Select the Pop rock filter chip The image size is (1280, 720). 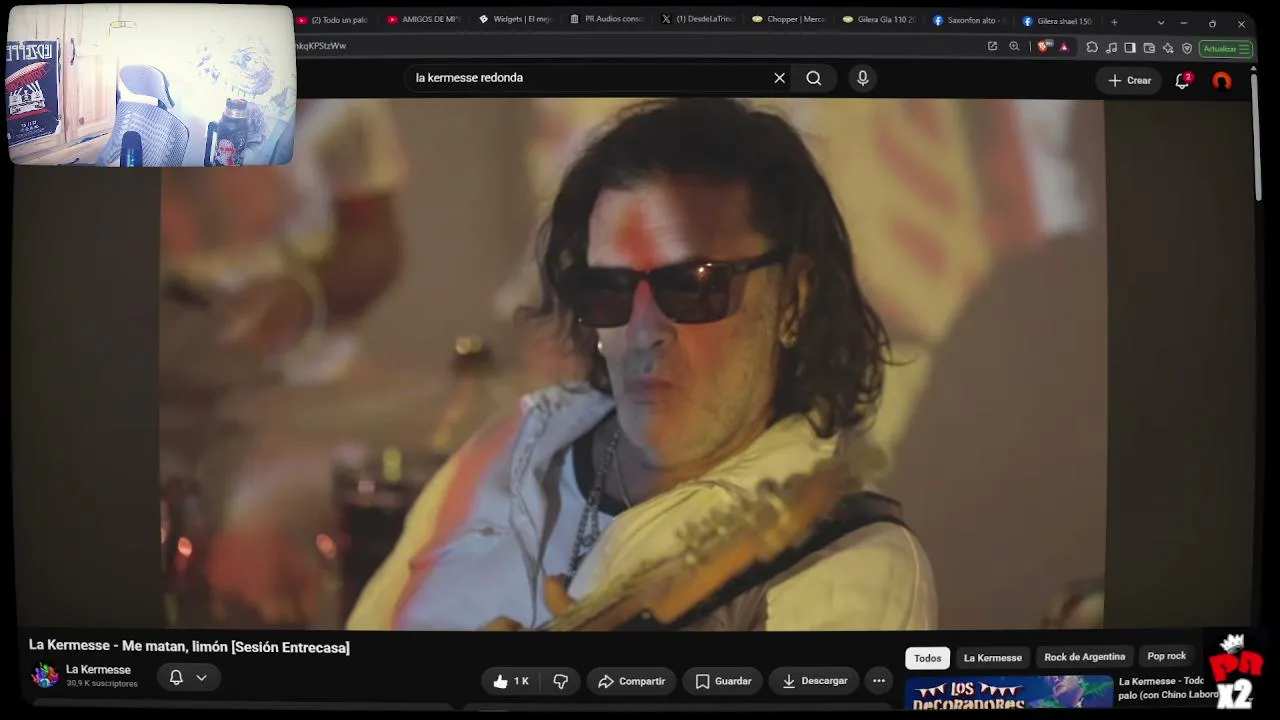[x=1167, y=656]
